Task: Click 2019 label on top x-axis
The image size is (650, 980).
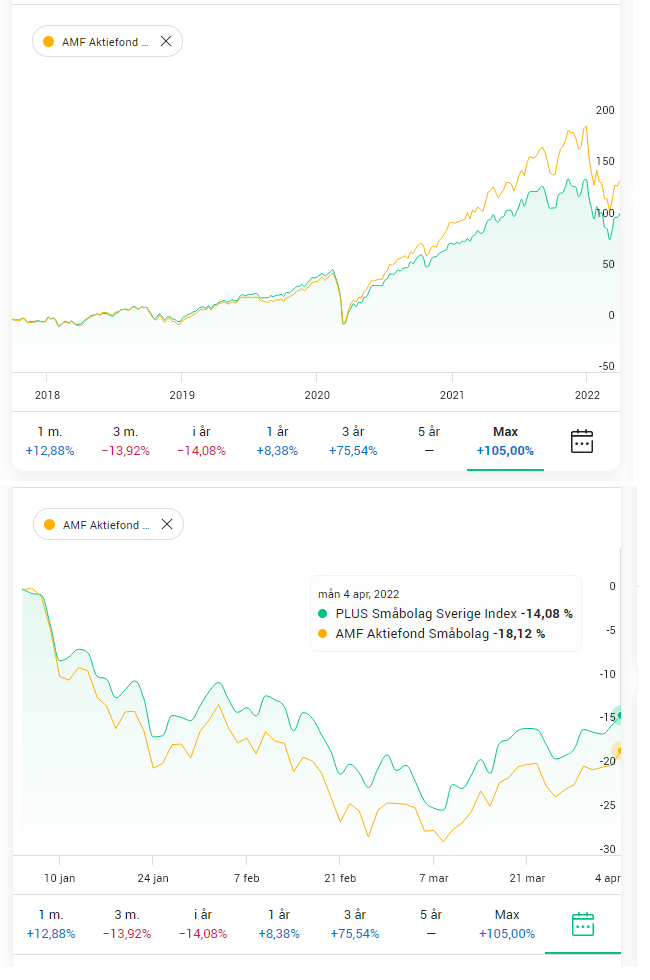Action: 182,395
